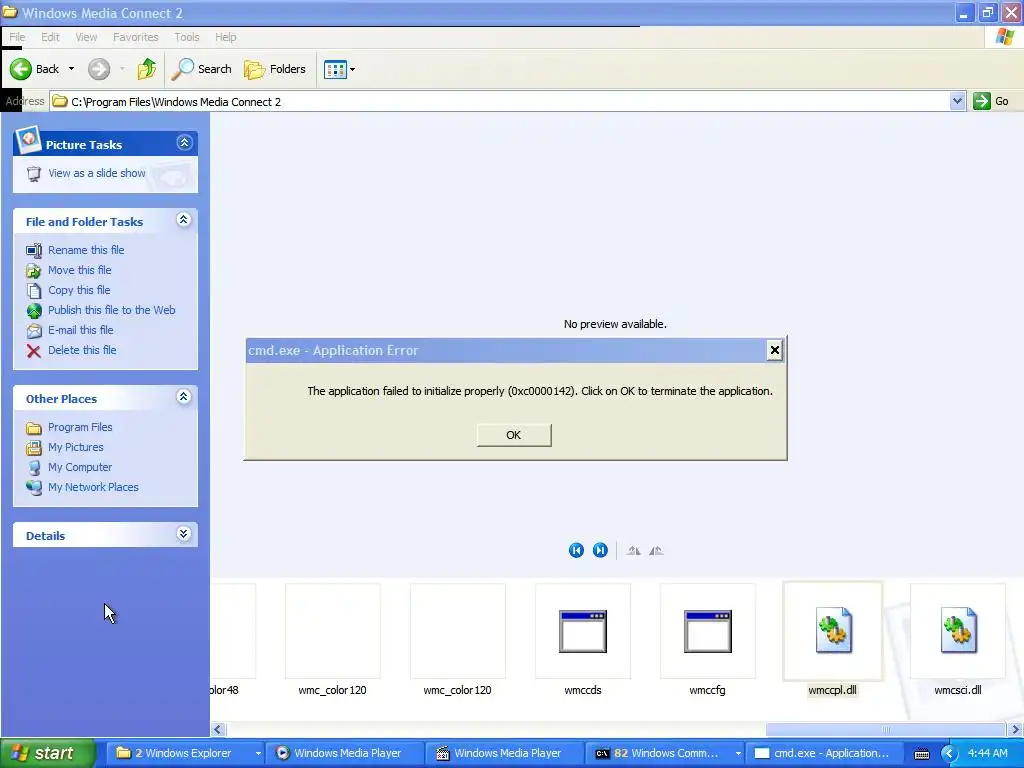This screenshot has width=1024, height=768.
Task: Select the wmccpl.dll file icon
Action: pos(833,632)
